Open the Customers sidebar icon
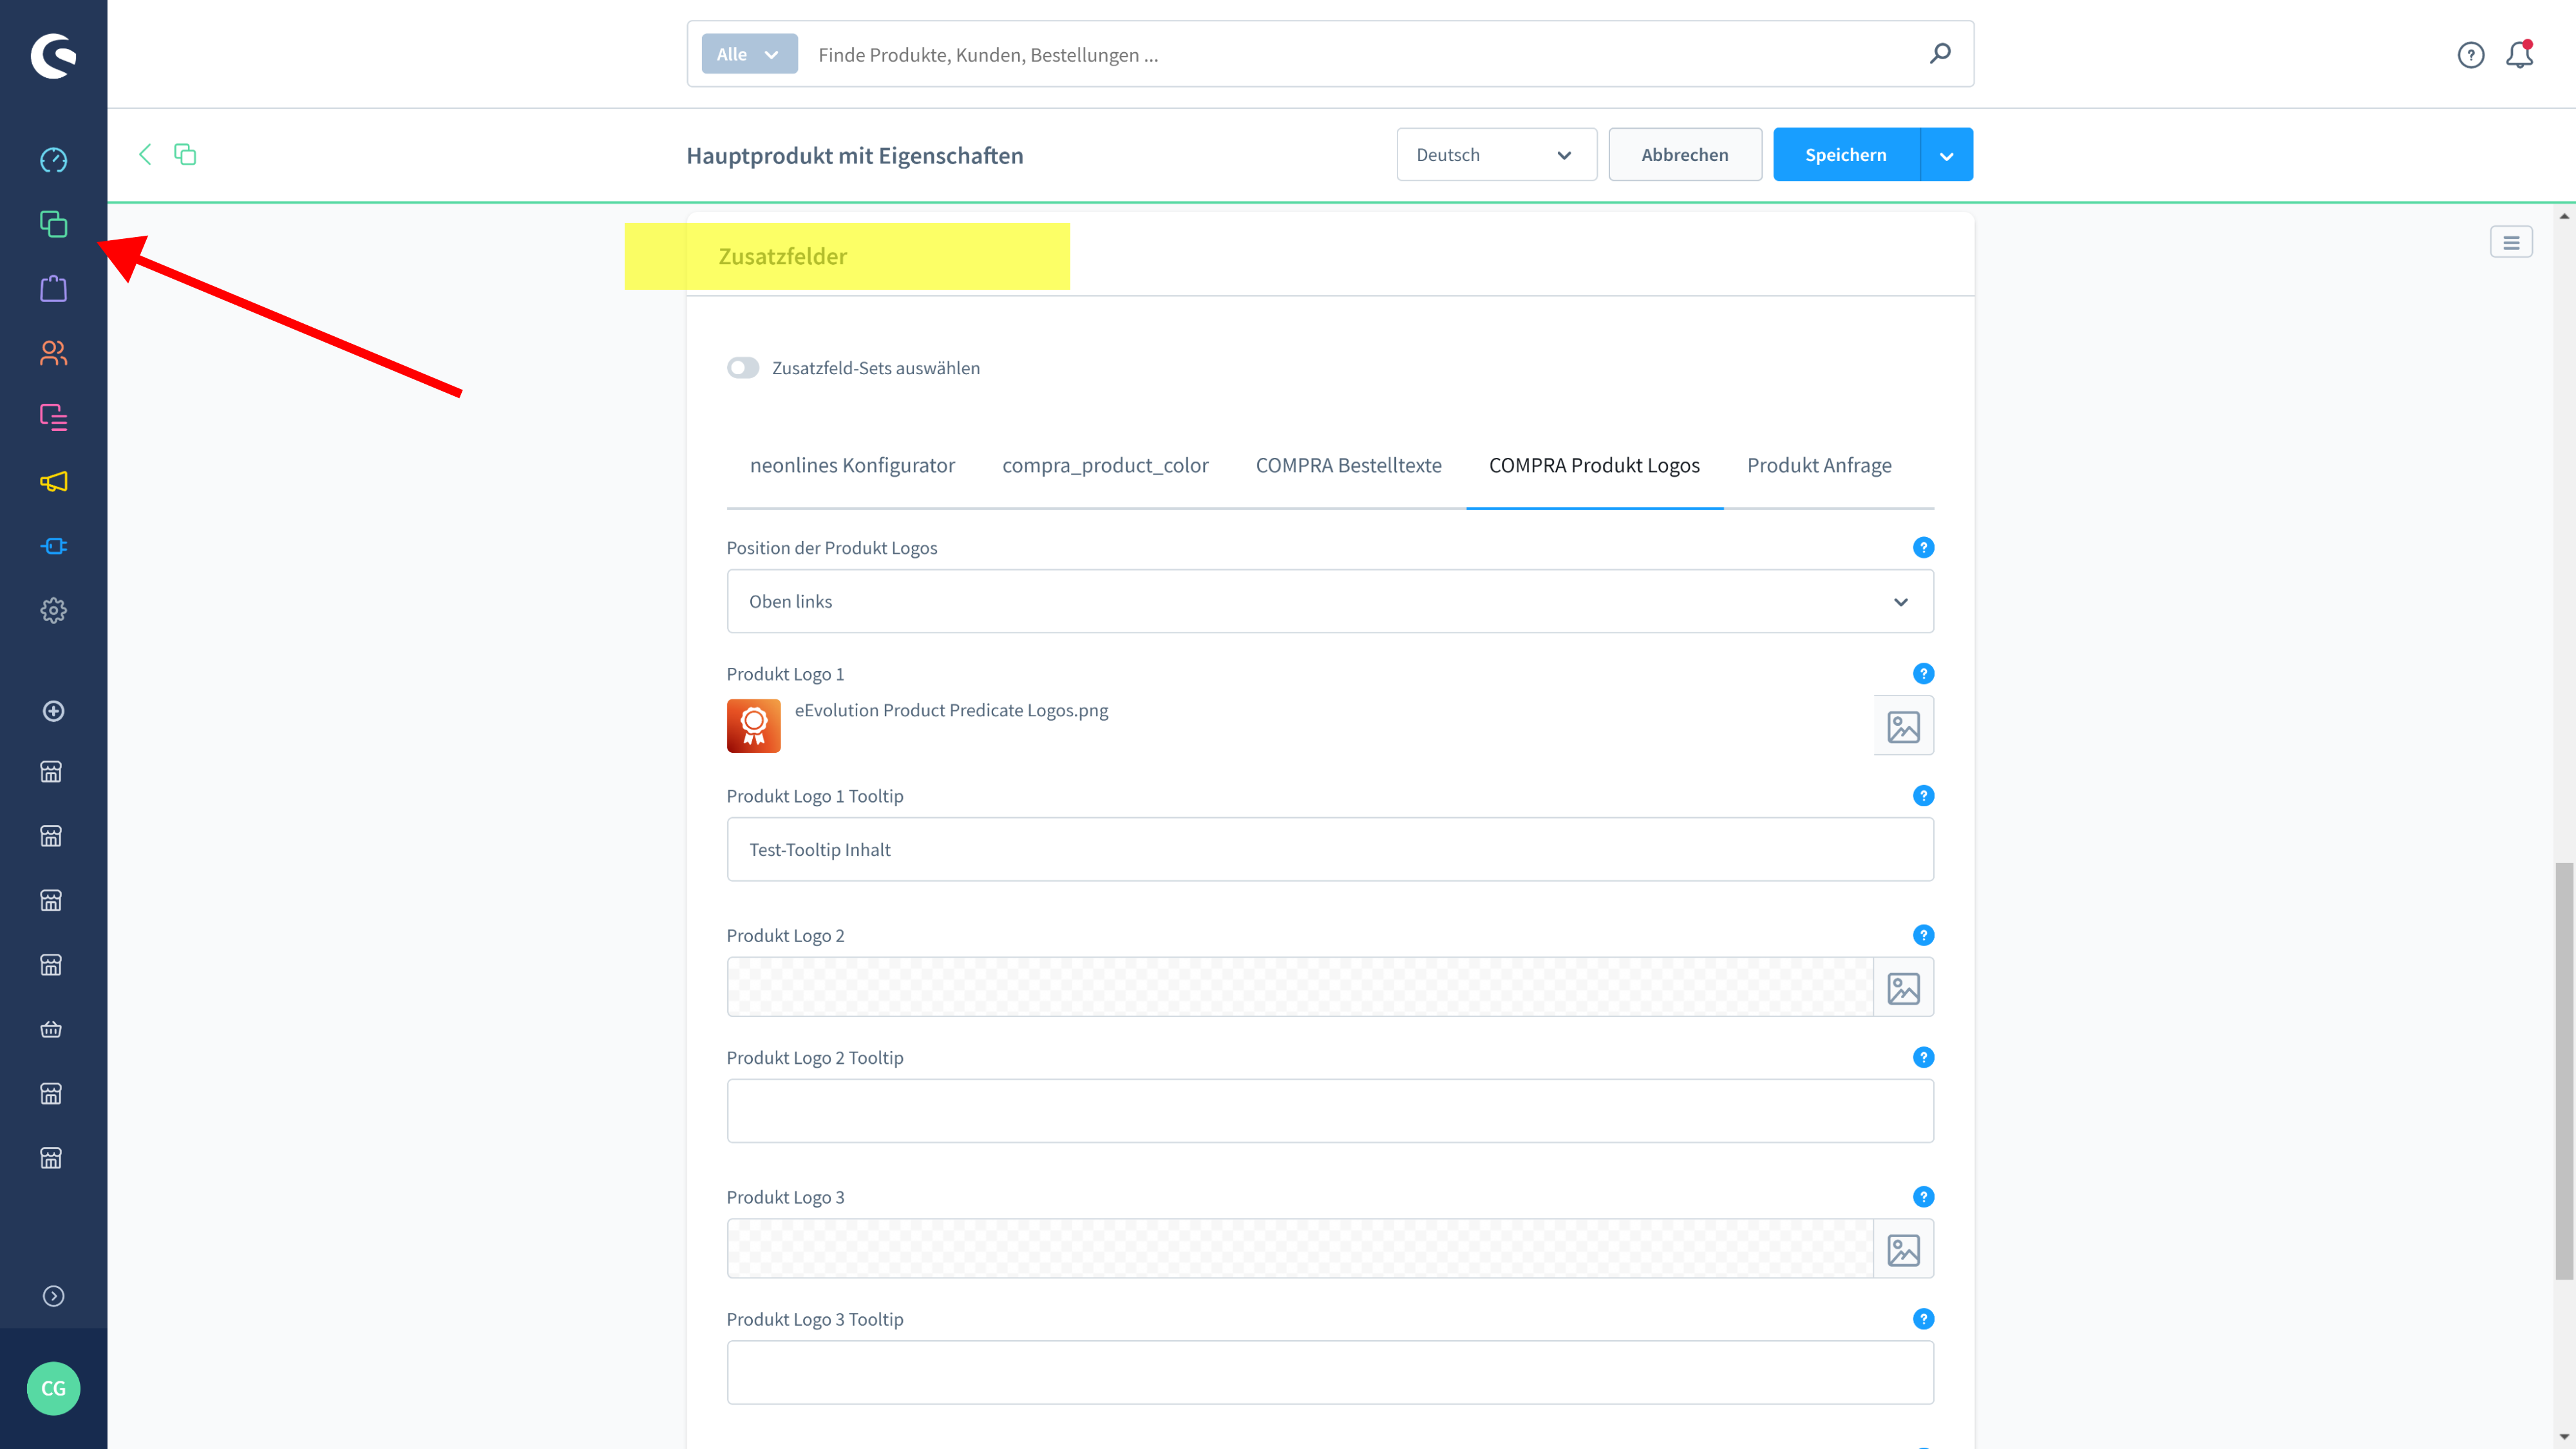Image resolution: width=2576 pixels, height=1449 pixels. click(x=53, y=353)
